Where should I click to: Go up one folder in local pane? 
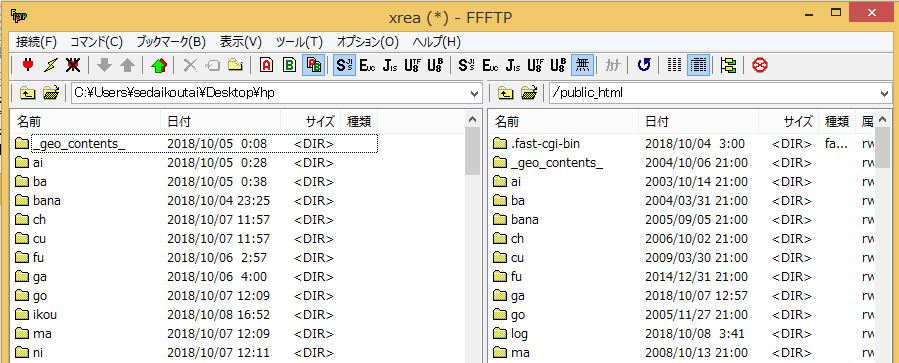(x=27, y=93)
